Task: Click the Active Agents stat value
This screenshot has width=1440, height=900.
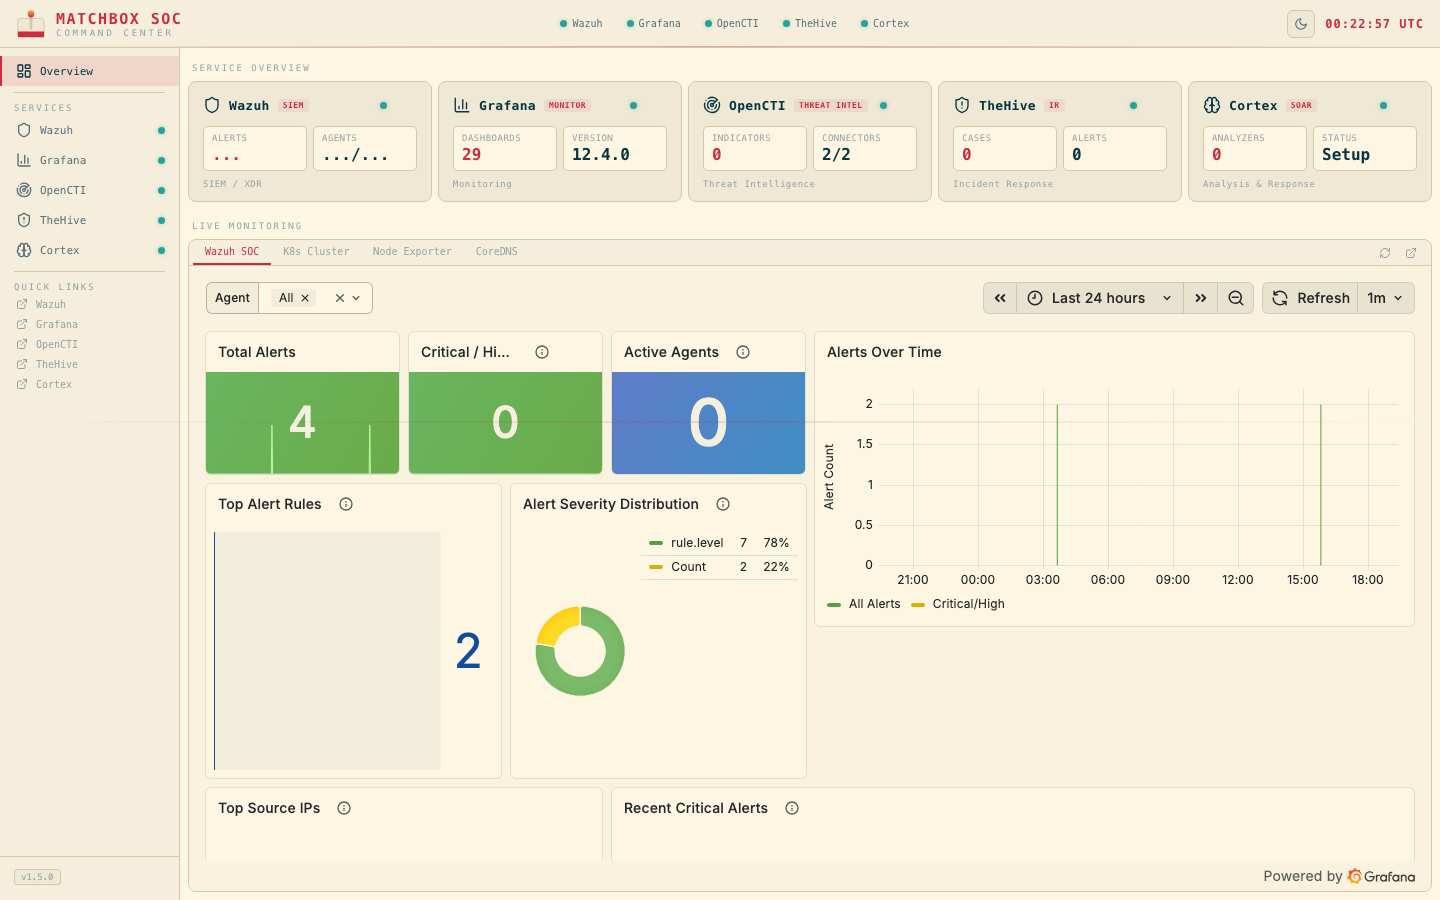Action: [708, 422]
